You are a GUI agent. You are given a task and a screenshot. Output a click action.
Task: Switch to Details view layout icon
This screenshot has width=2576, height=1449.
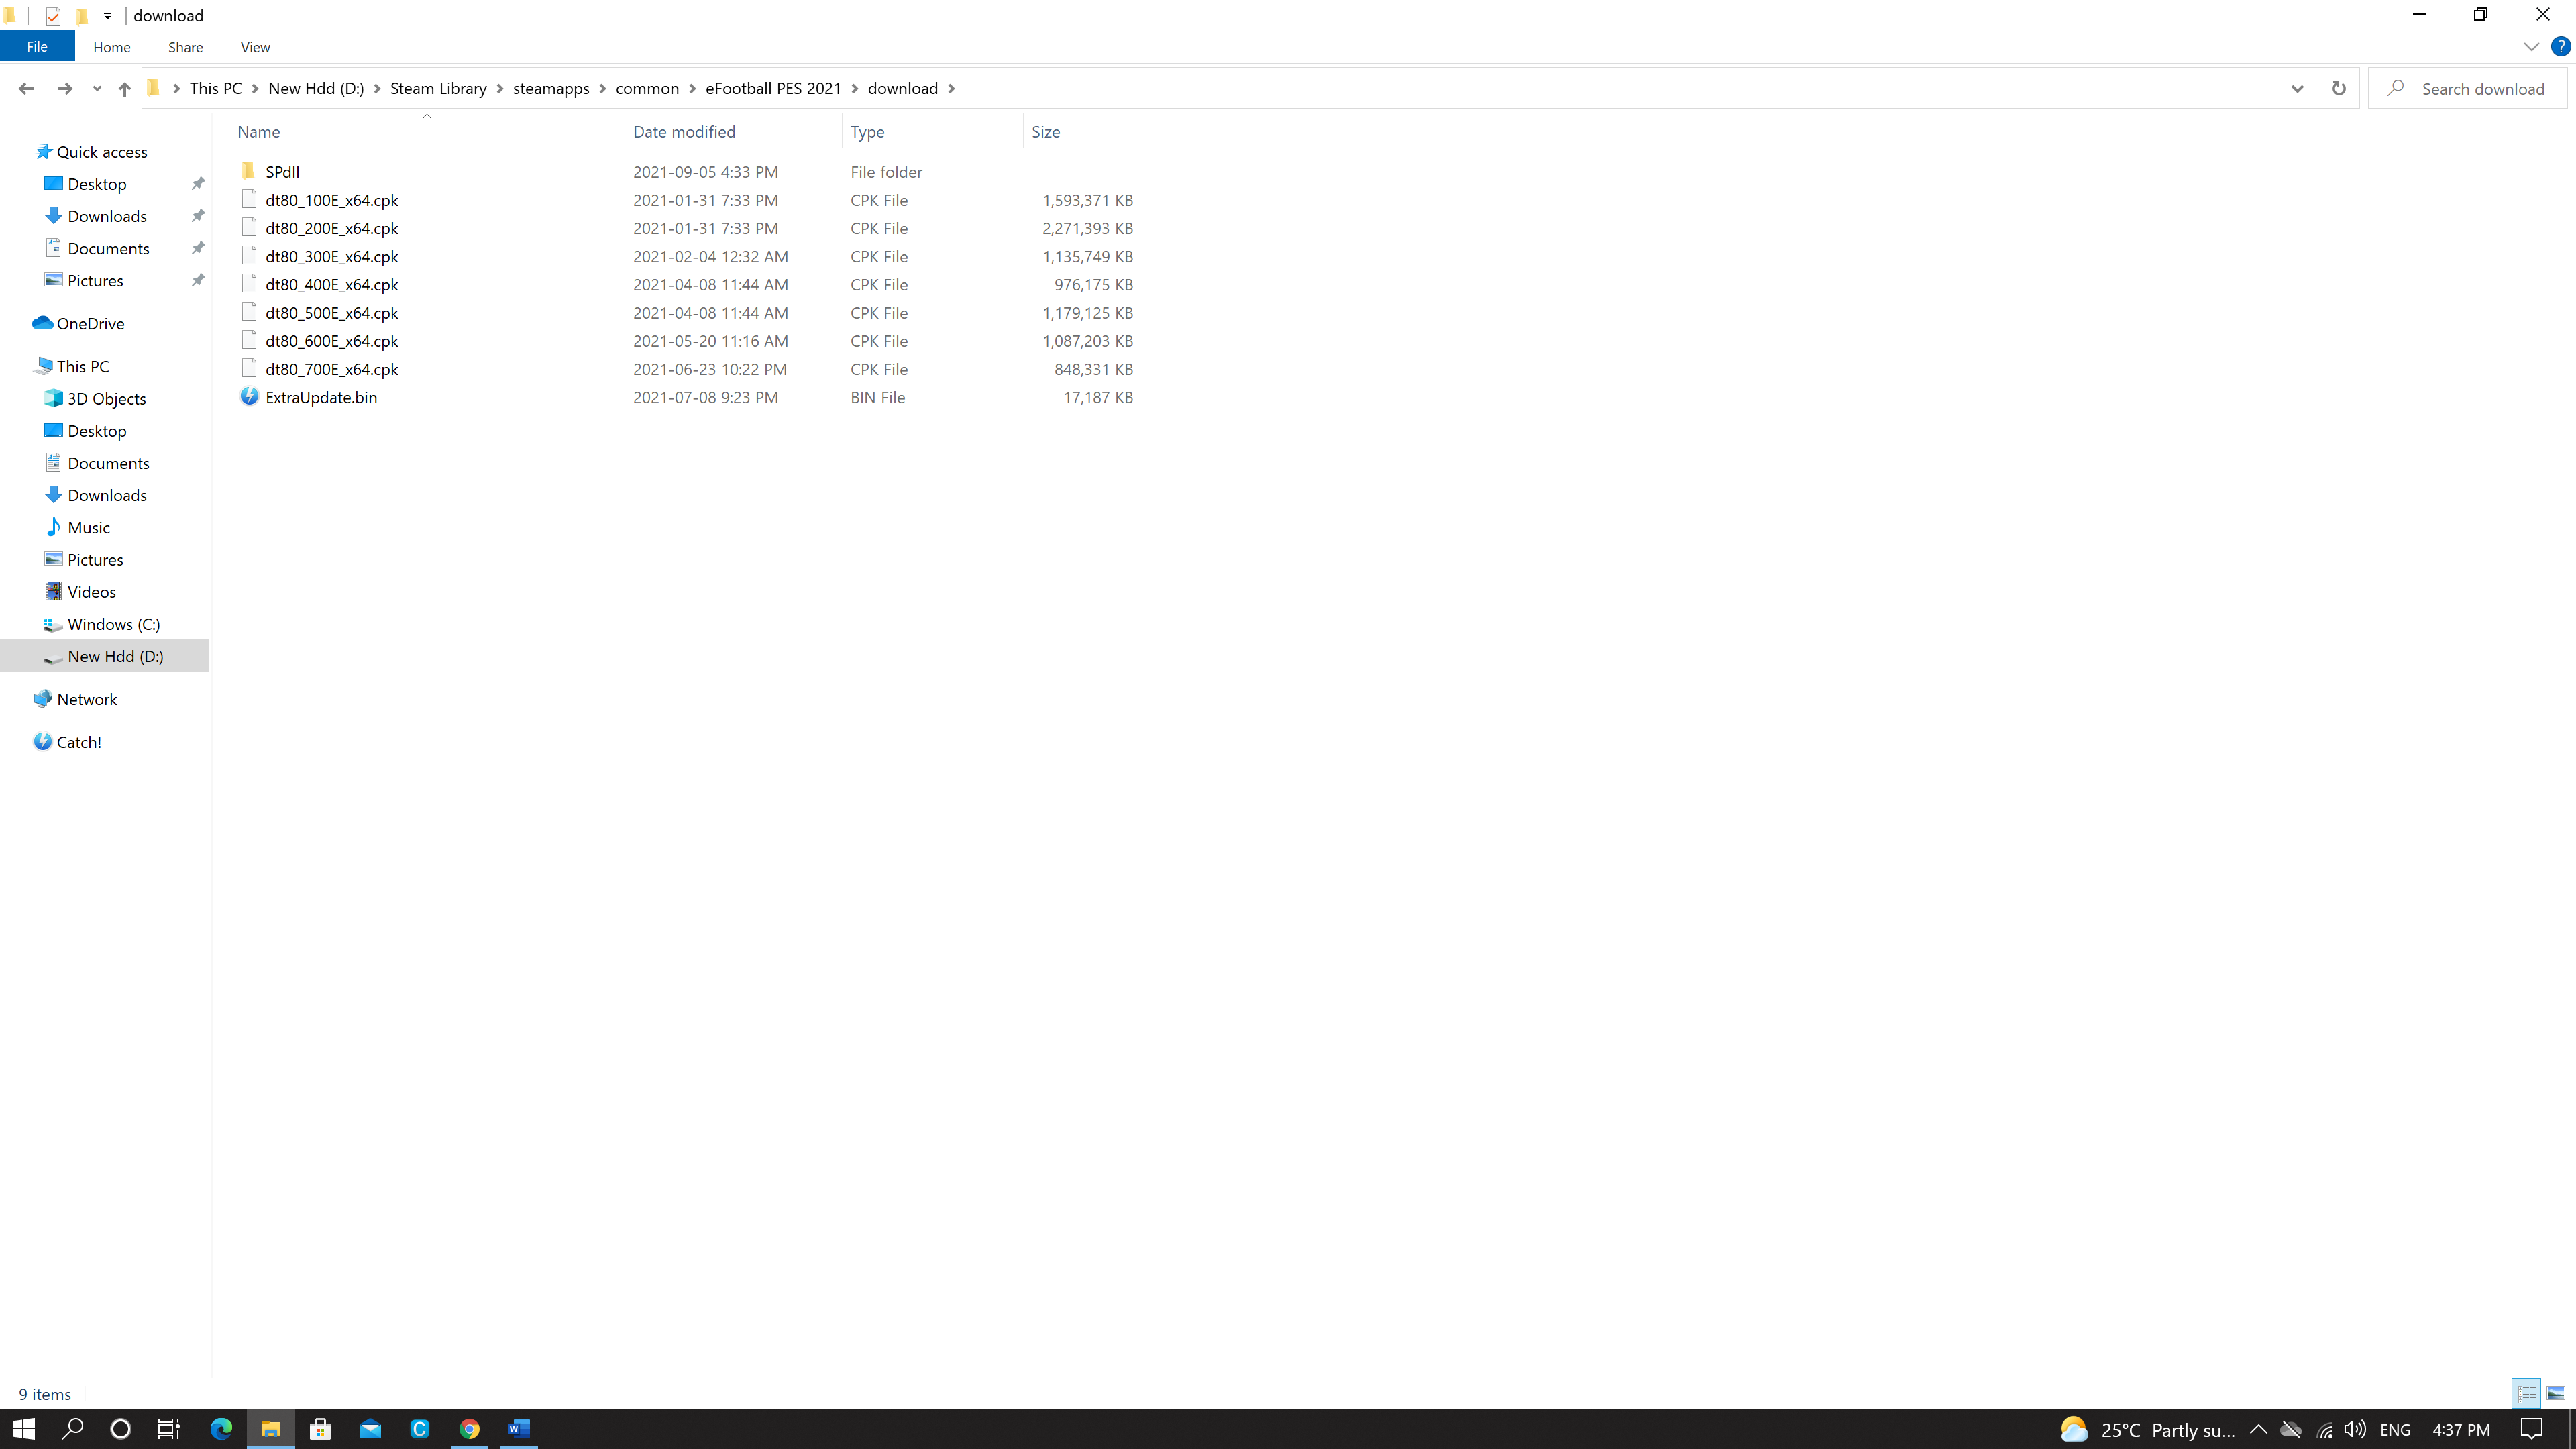(2526, 1393)
